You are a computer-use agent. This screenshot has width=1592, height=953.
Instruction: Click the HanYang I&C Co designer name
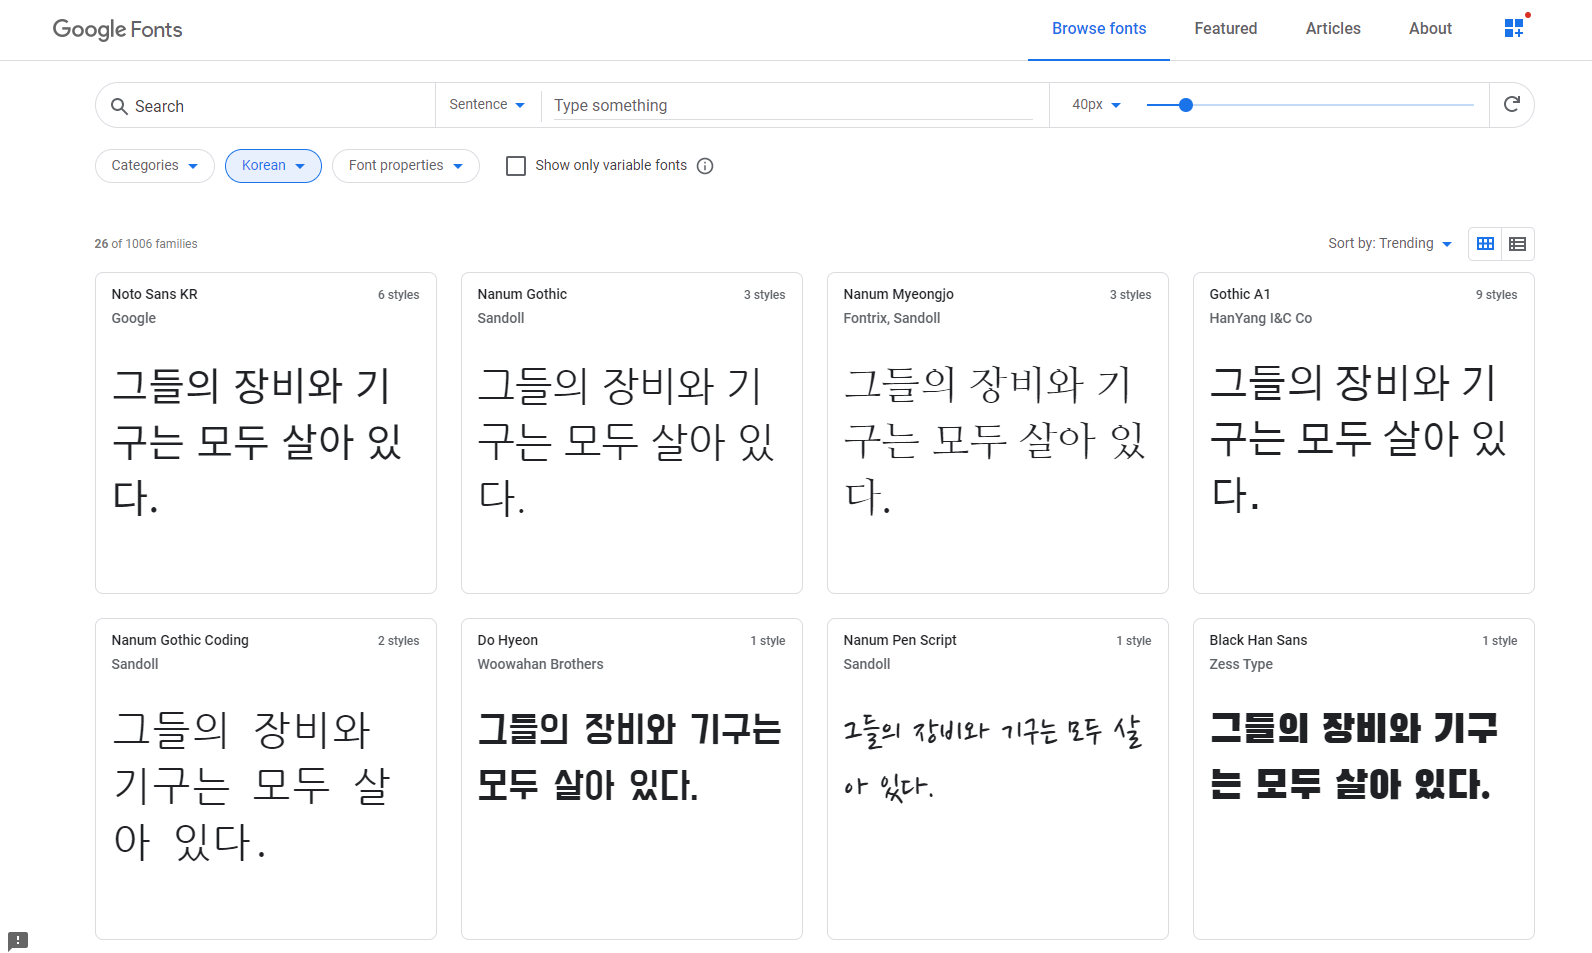point(1260,318)
